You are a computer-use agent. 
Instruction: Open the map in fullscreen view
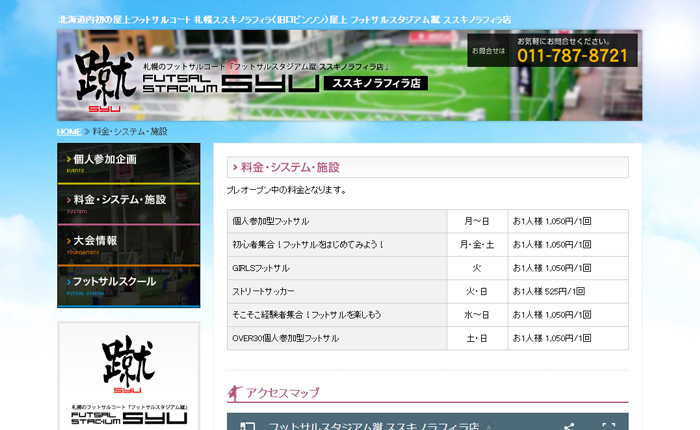[x=607, y=425]
